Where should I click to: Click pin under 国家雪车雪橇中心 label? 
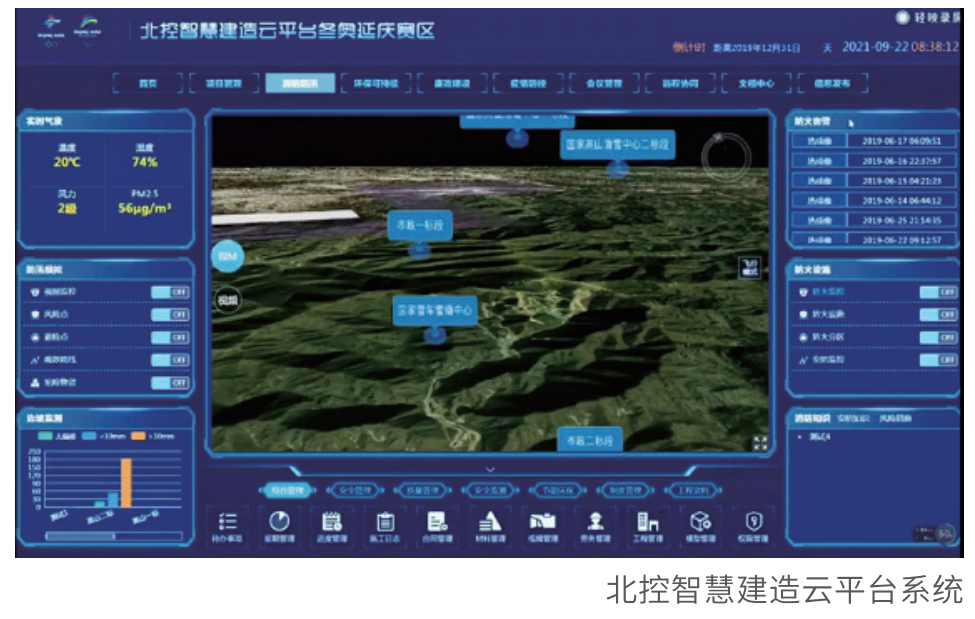click(x=435, y=336)
